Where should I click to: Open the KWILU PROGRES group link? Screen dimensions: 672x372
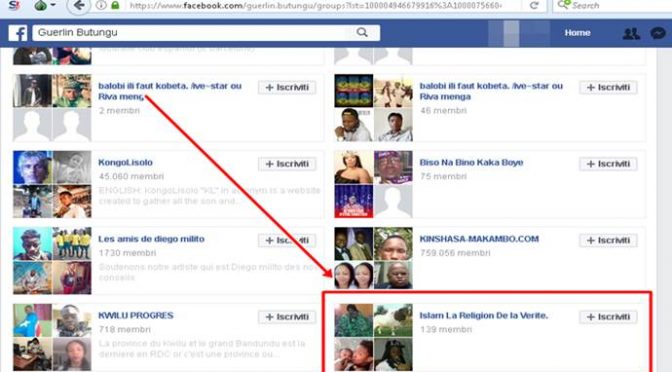(x=136, y=315)
